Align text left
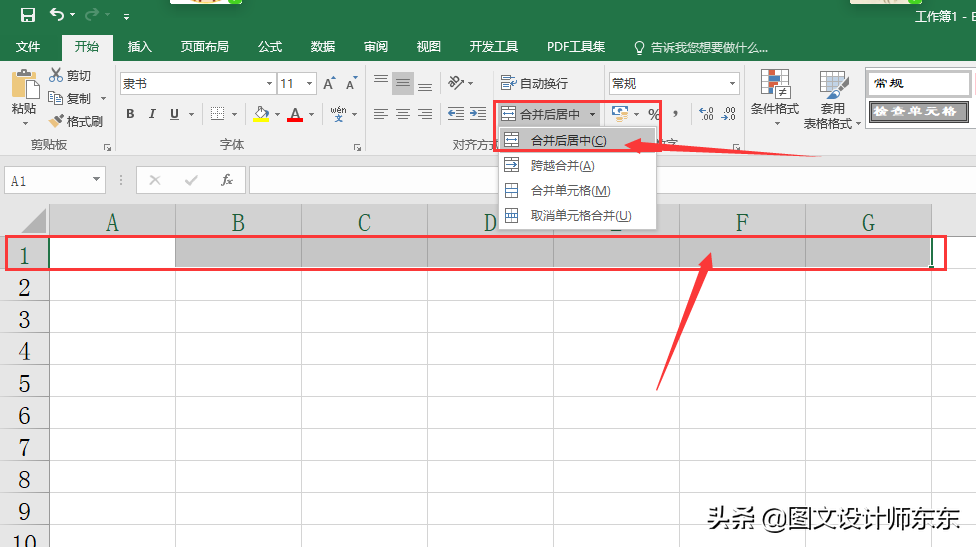 point(381,114)
